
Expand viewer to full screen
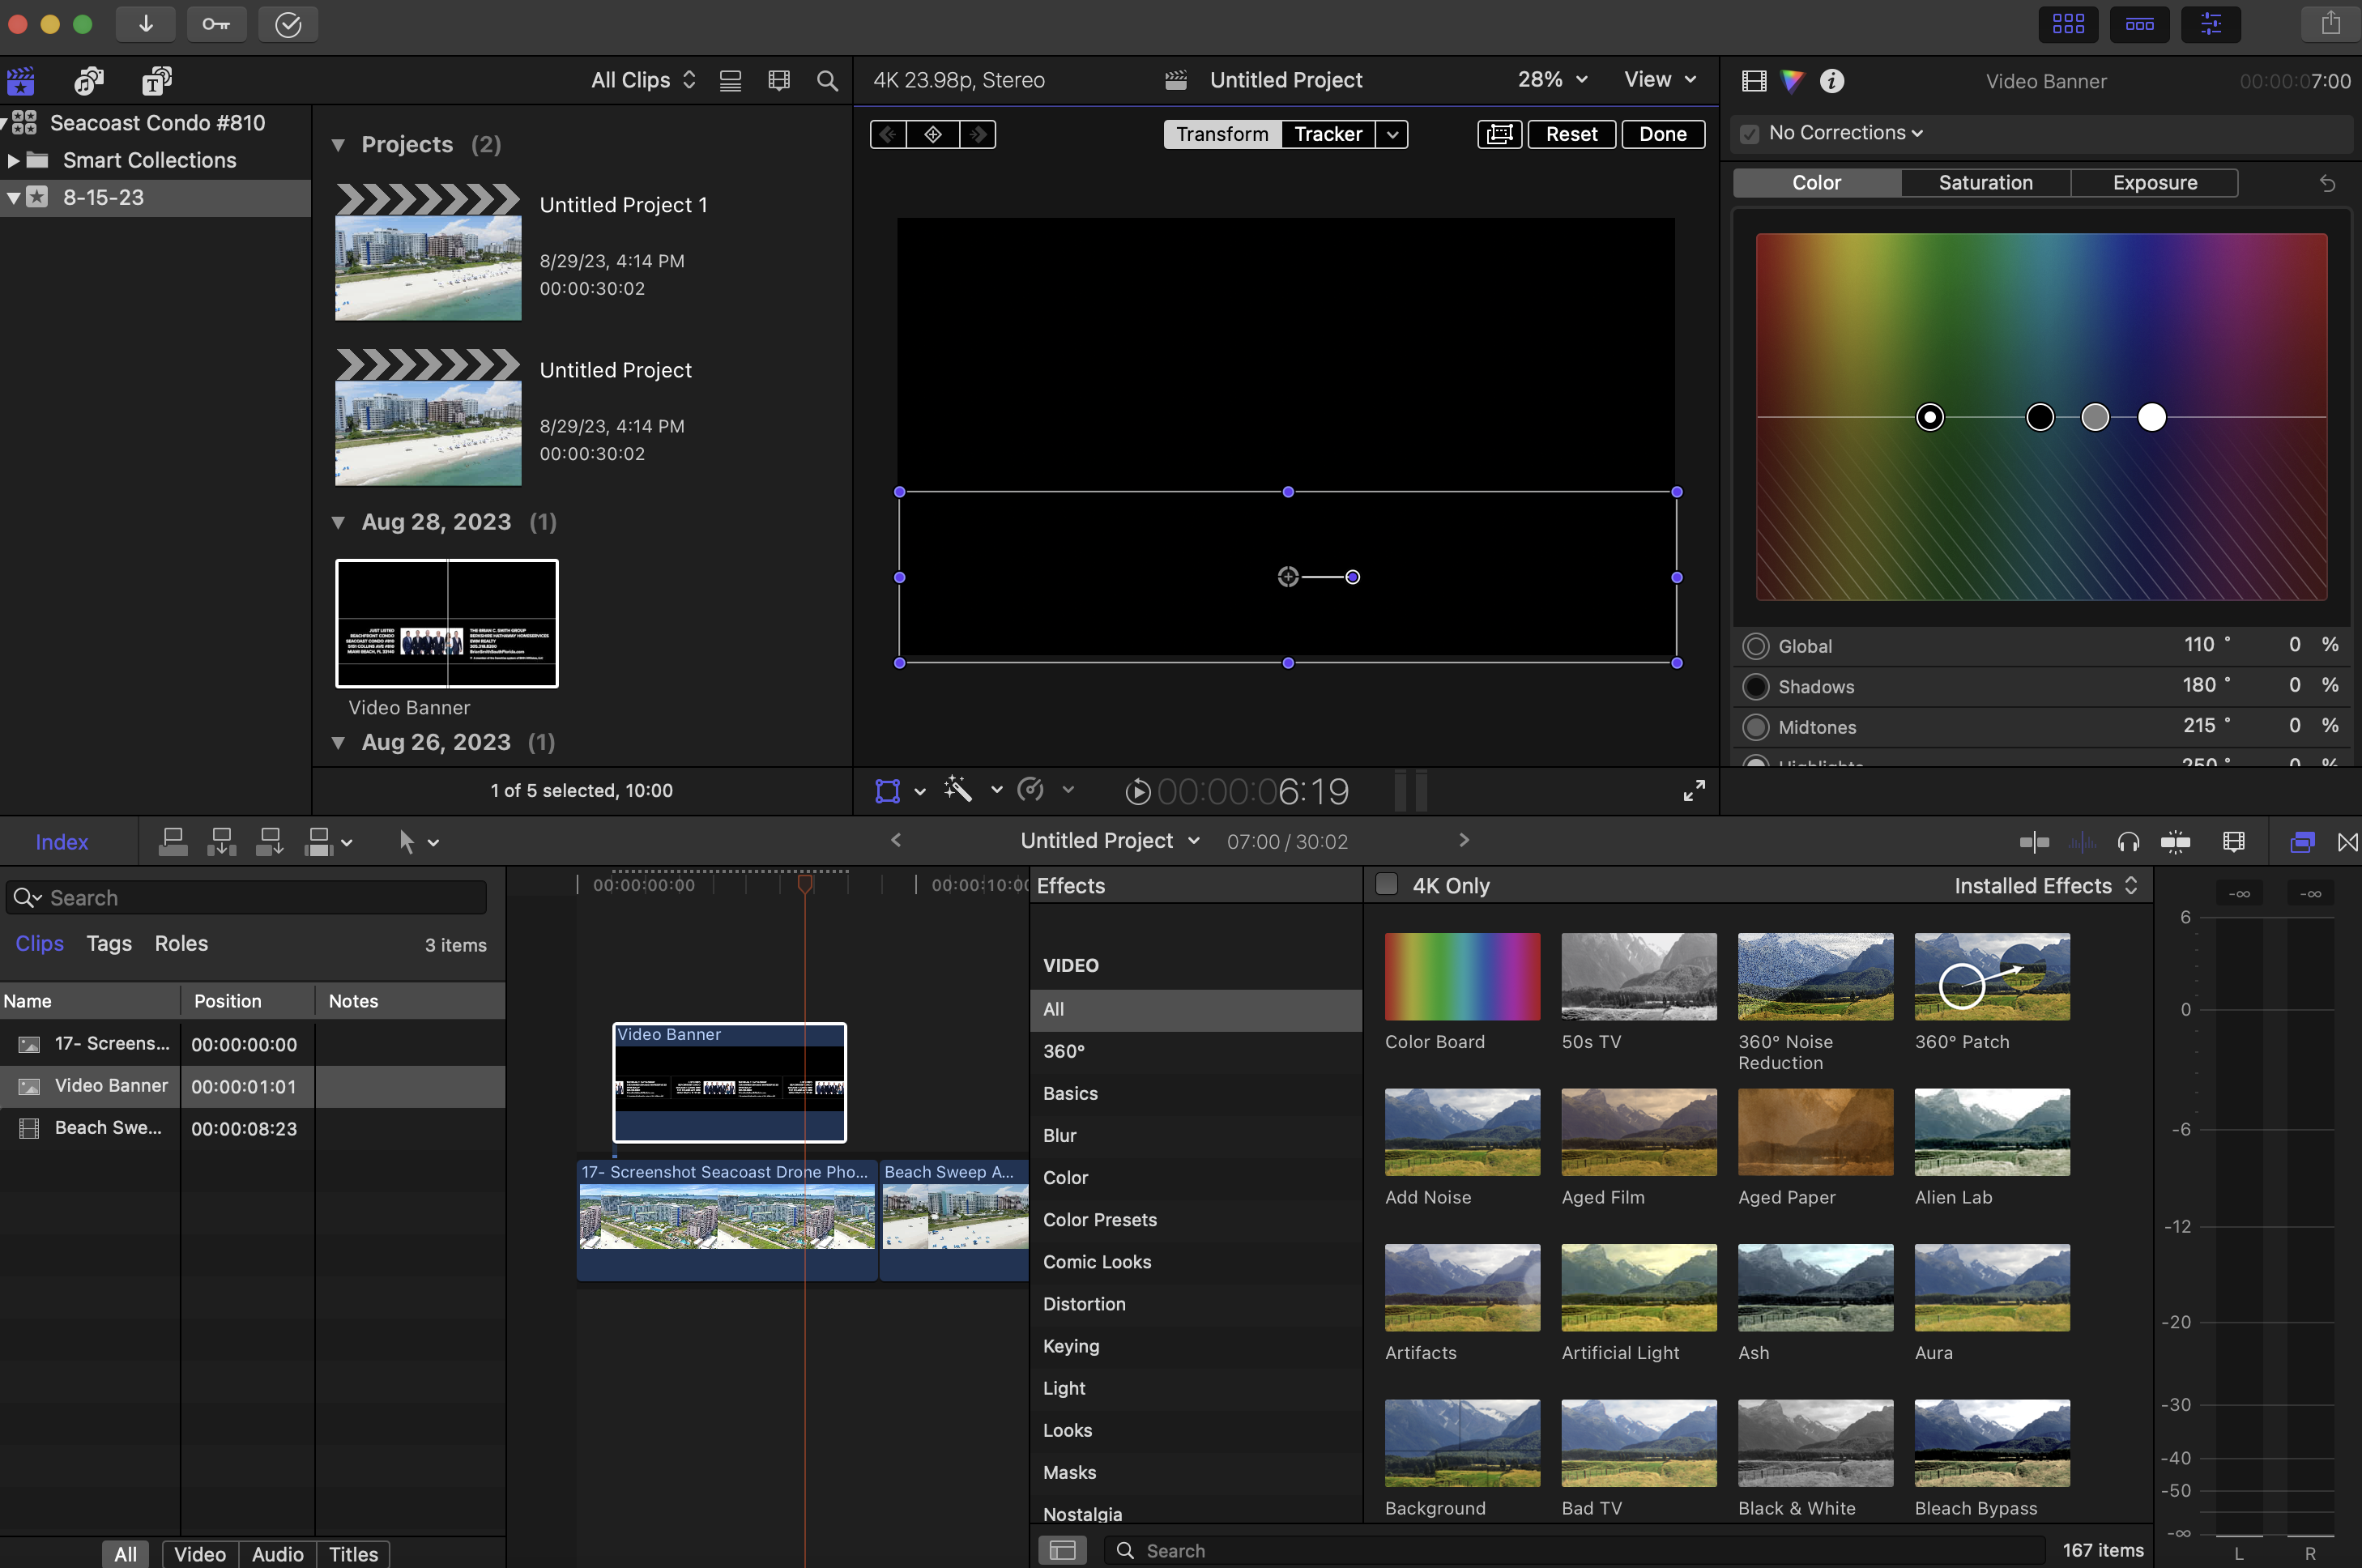click(x=1694, y=791)
